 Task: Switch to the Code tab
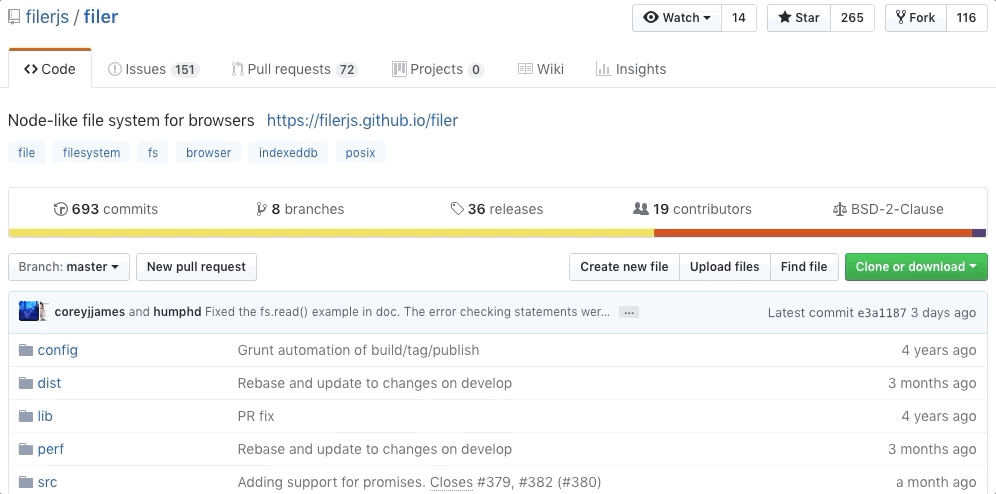50,69
